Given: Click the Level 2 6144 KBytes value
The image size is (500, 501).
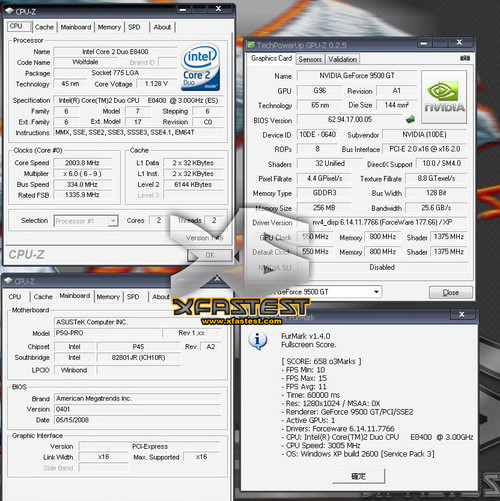Looking at the screenshot, I should [x=193, y=185].
